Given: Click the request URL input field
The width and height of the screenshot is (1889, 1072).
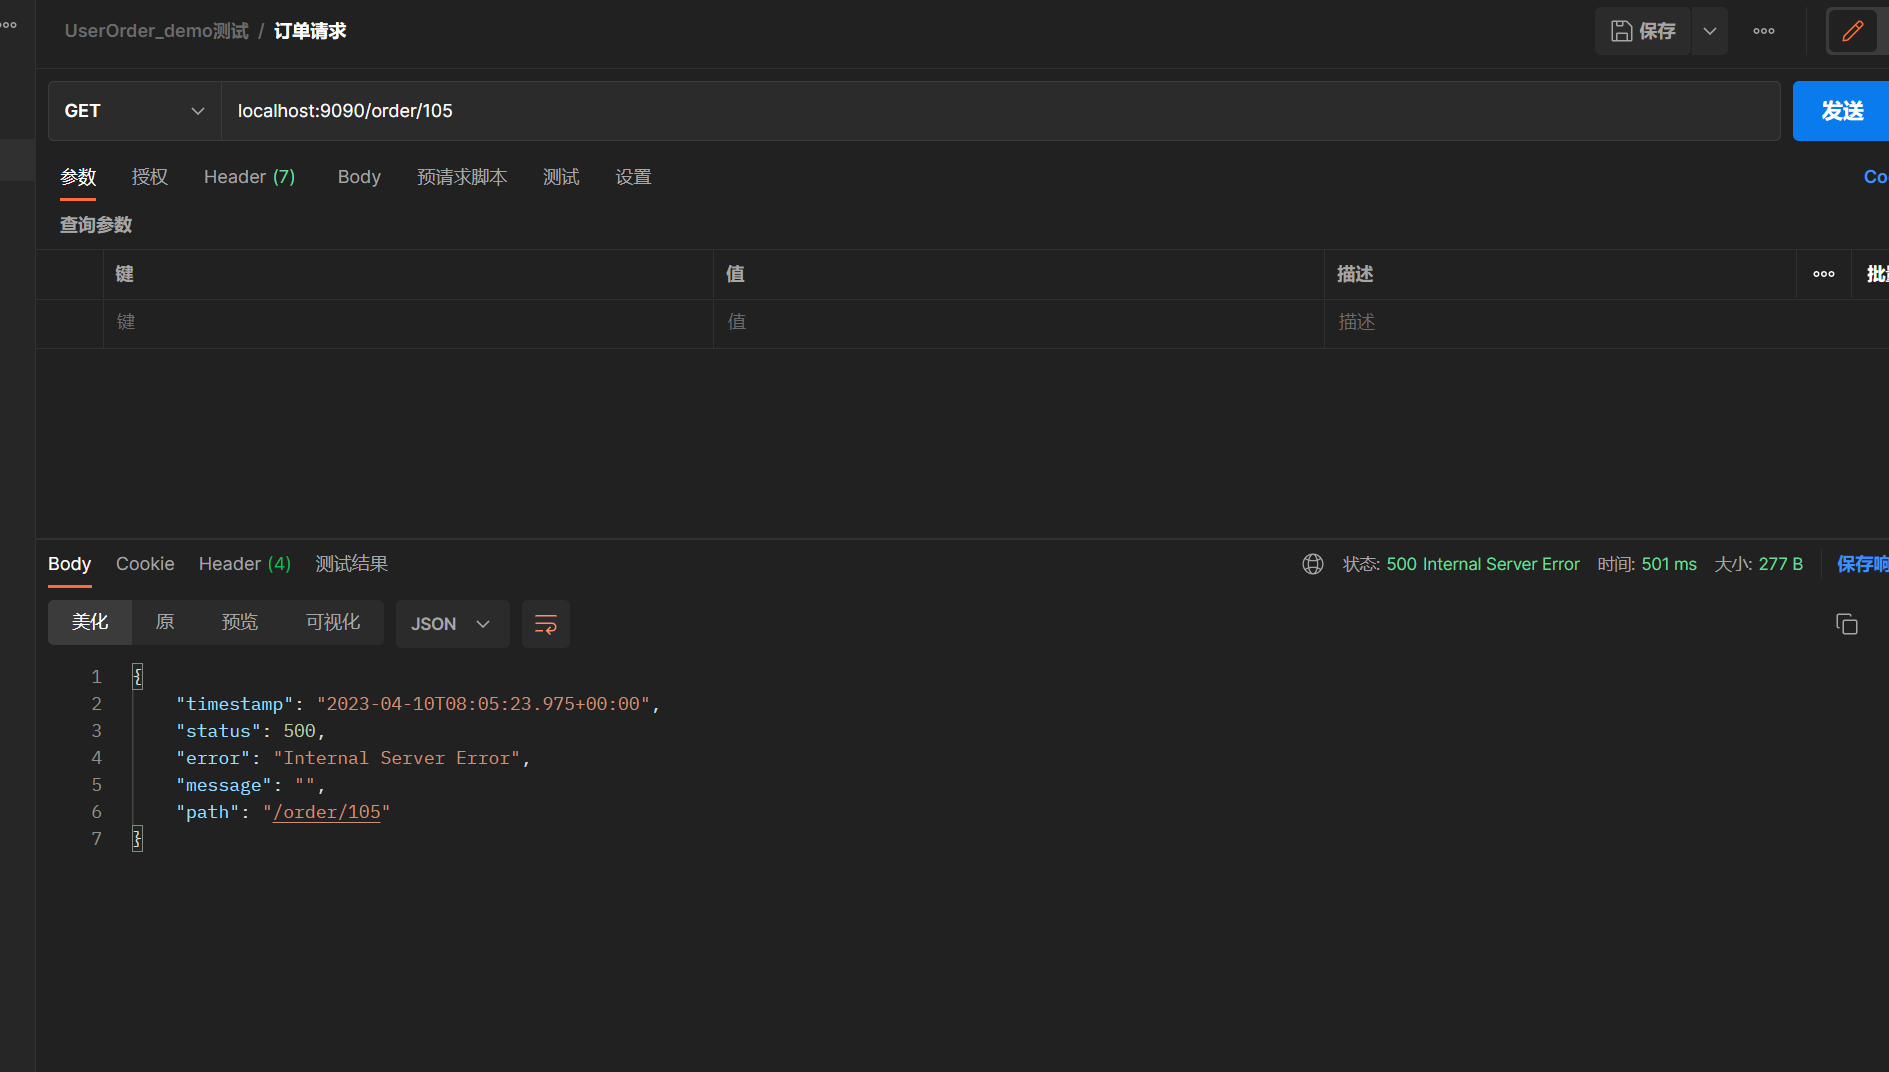Looking at the screenshot, I should pos(1001,111).
